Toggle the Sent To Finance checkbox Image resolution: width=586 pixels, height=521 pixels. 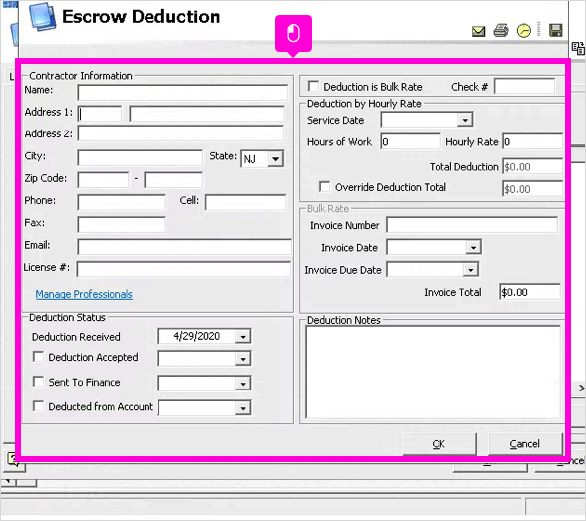pos(38,382)
